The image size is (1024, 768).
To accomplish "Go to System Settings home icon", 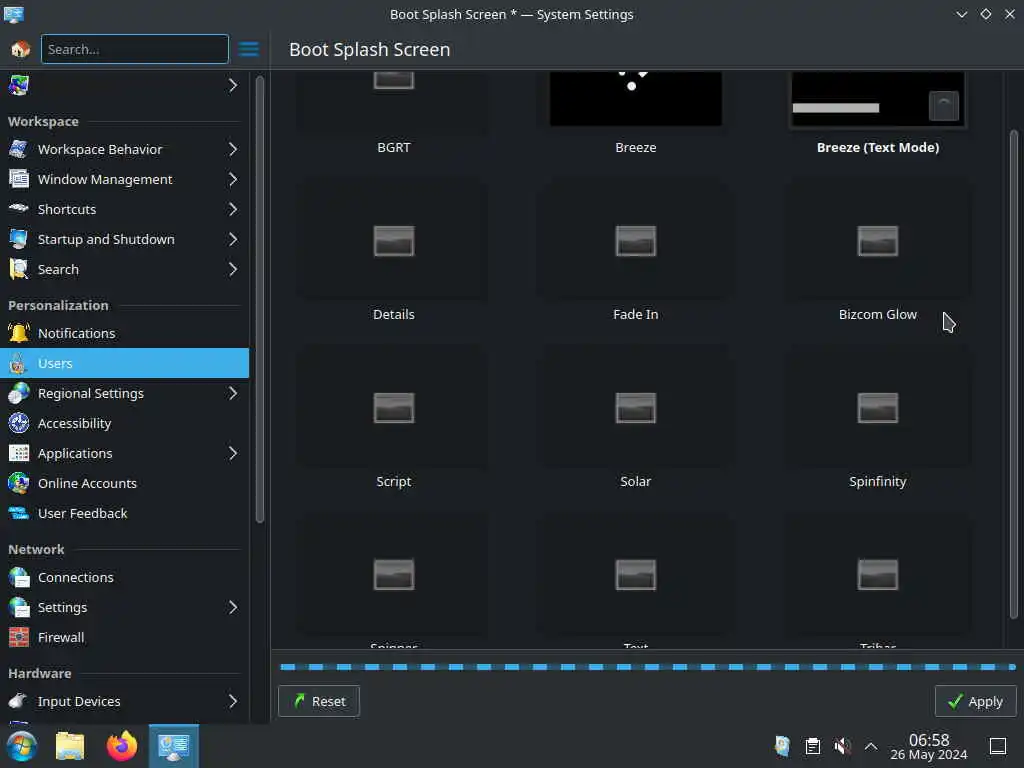I will [x=20, y=49].
